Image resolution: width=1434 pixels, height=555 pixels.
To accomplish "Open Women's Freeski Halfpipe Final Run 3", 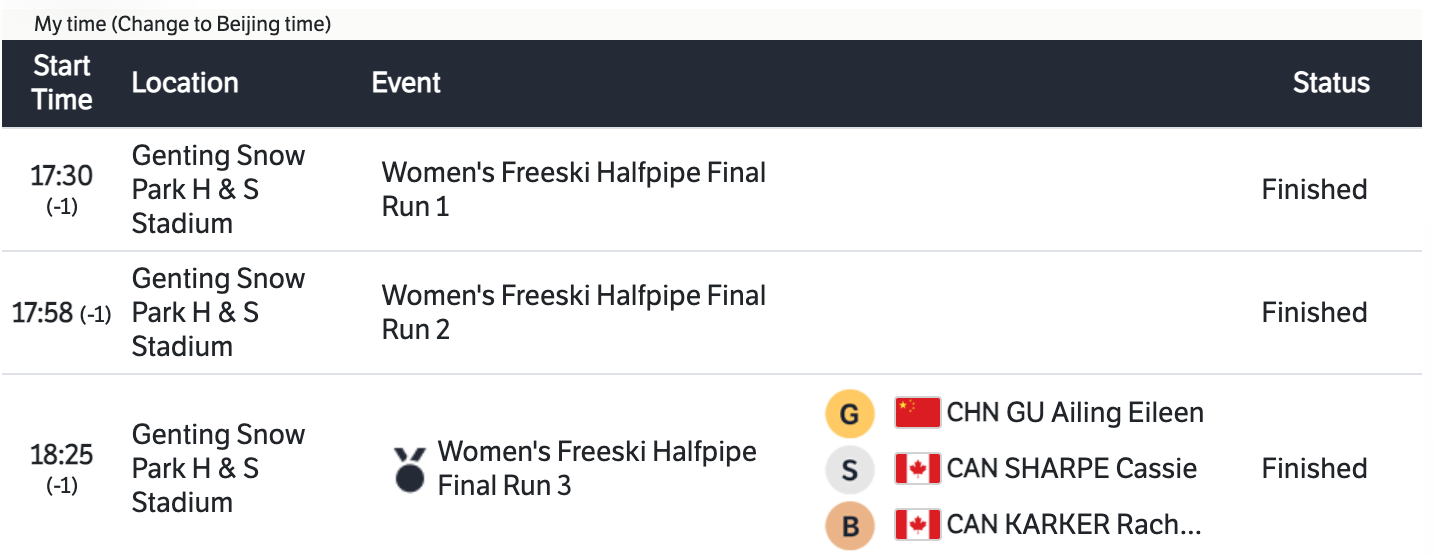I will [x=597, y=468].
